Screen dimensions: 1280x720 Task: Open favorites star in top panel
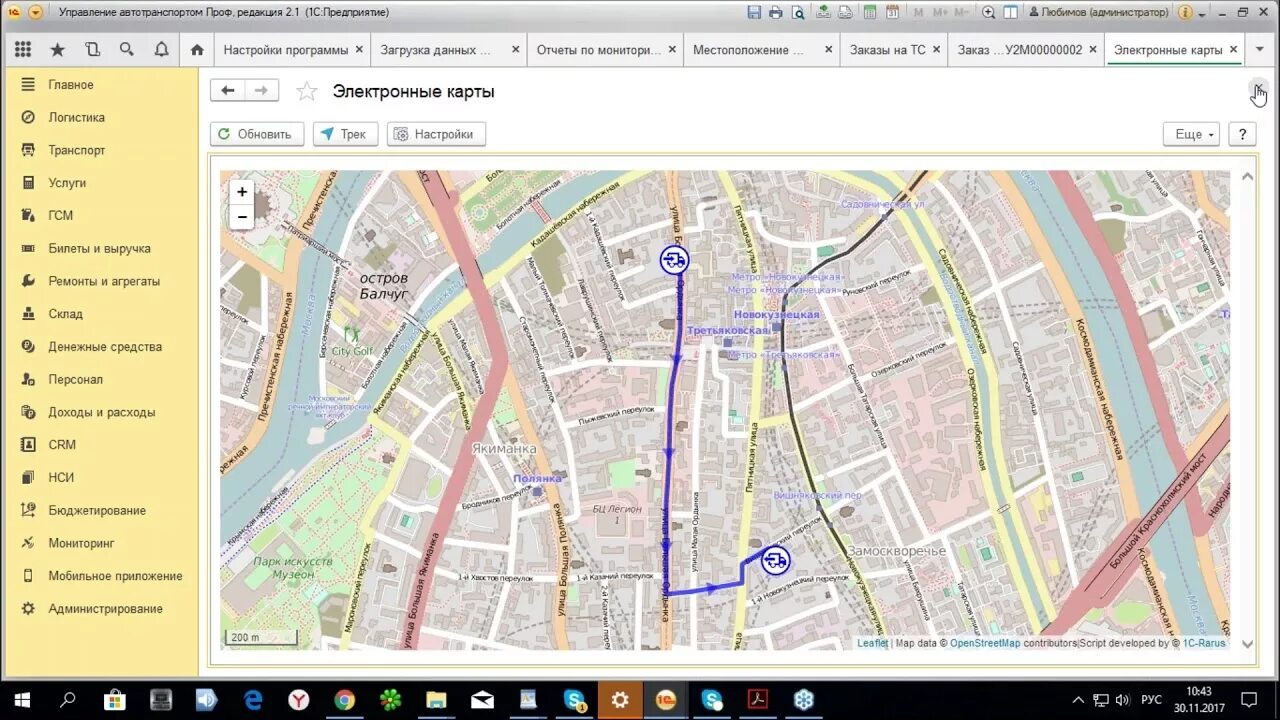57,49
